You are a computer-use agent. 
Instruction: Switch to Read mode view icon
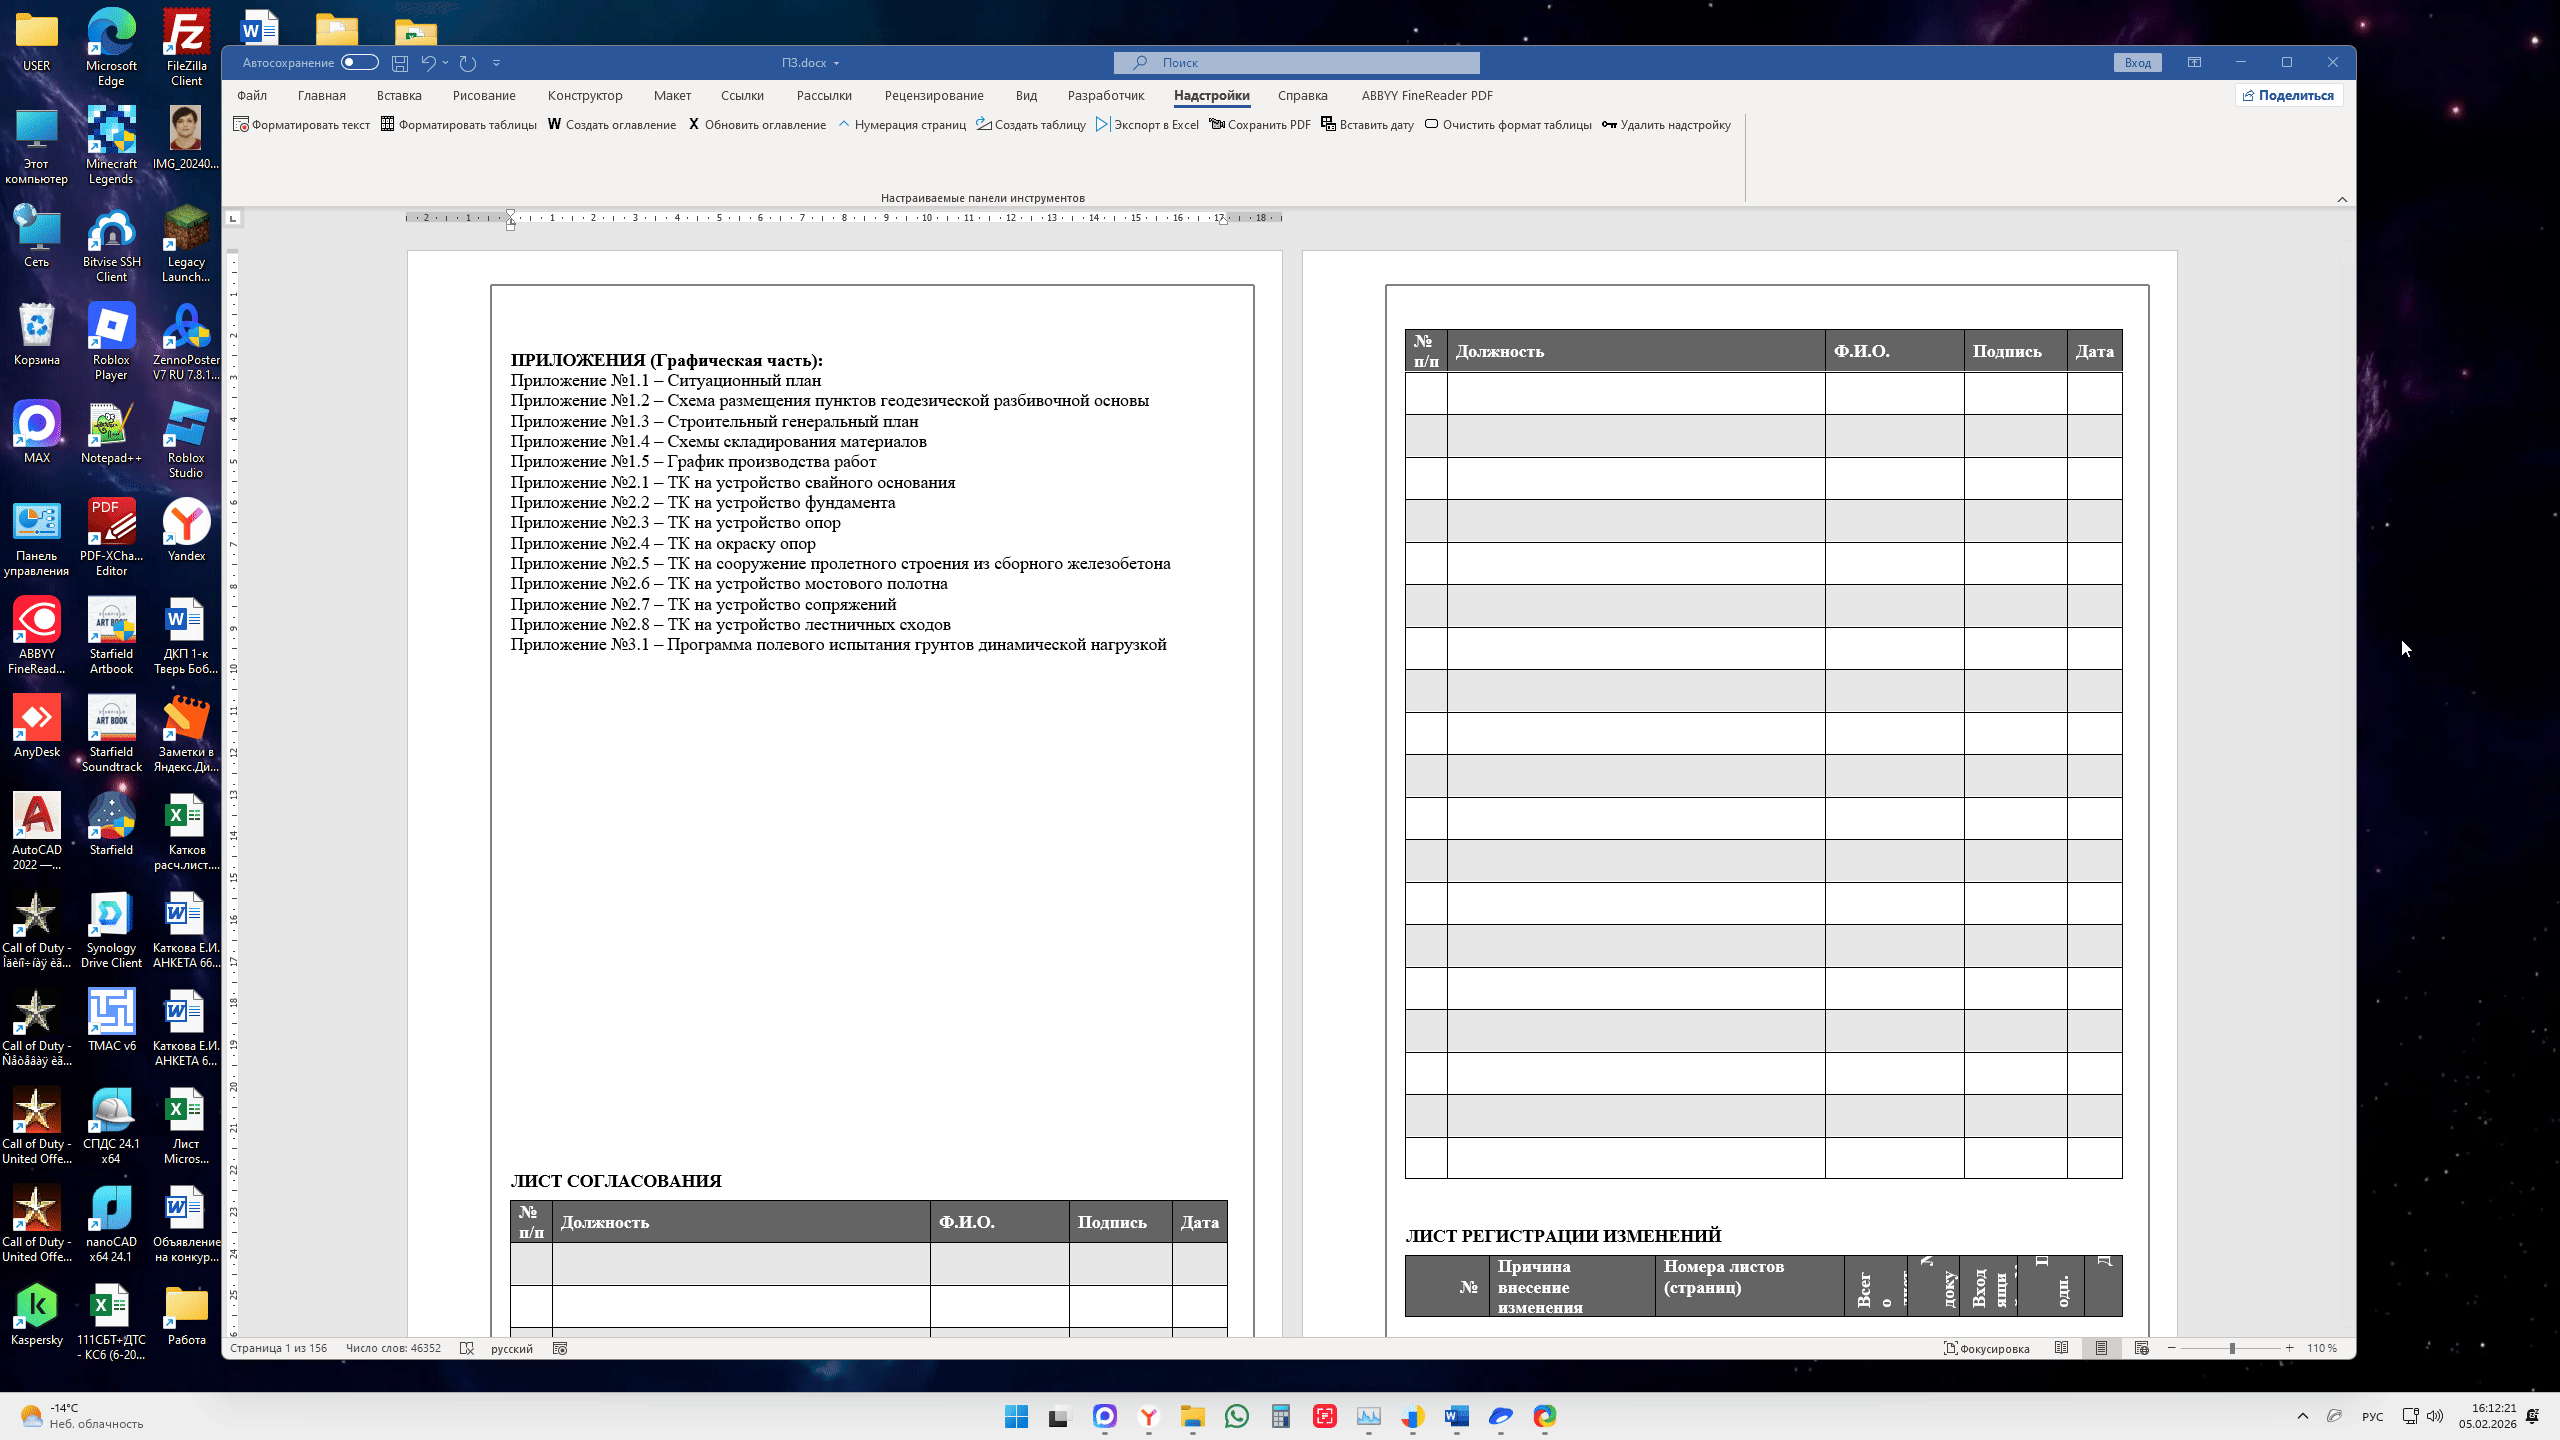click(2061, 1348)
